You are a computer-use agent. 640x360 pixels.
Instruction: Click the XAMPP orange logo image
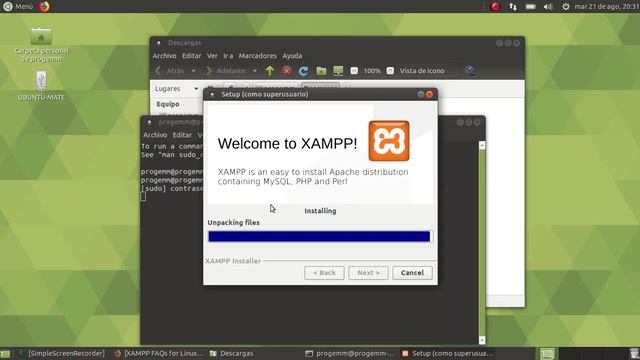pos(389,141)
